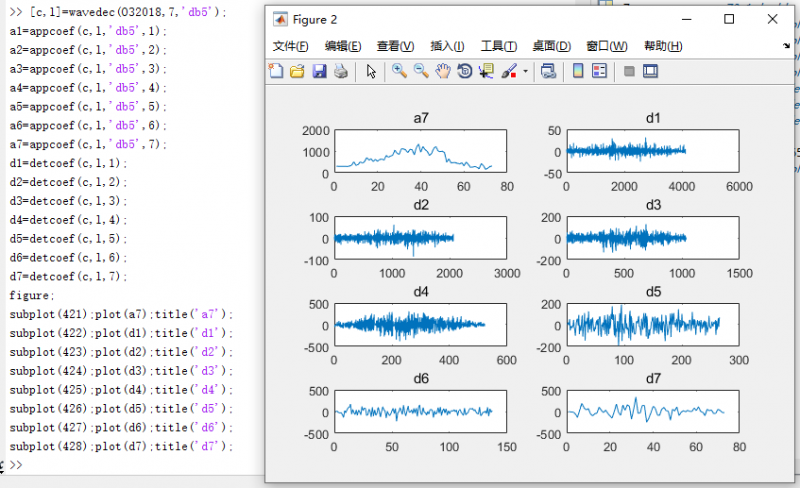800x488 pixels.
Task: Click the Link Plot icon
Action: point(548,71)
